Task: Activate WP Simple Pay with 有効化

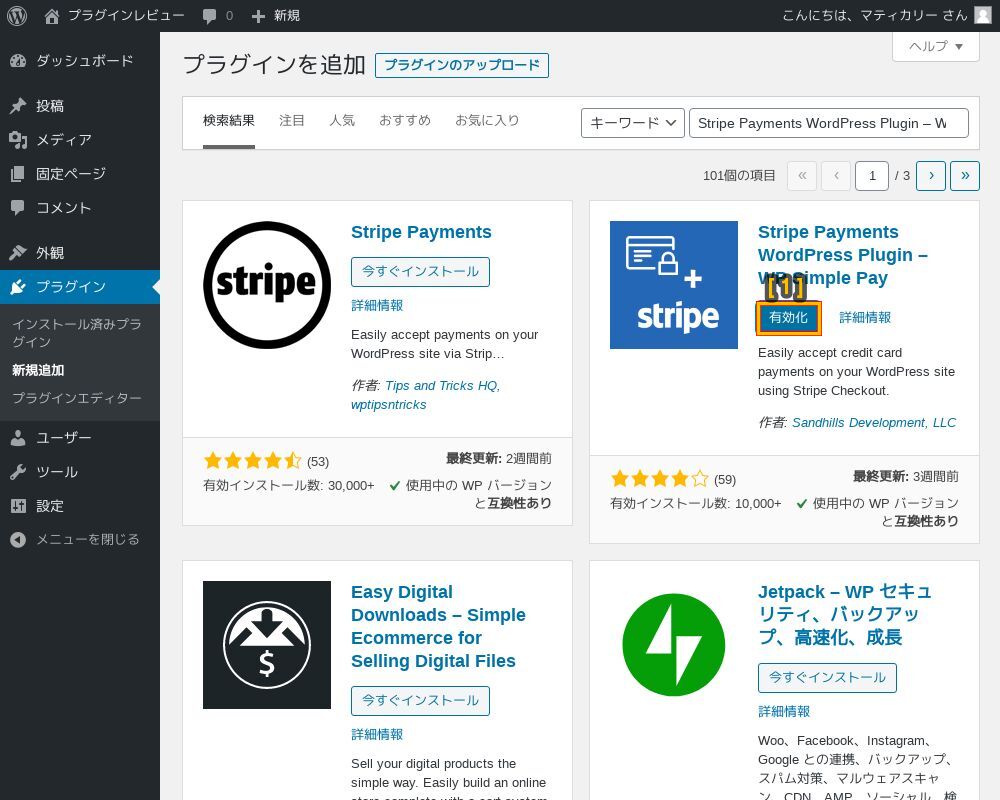Action: (x=788, y=318)
